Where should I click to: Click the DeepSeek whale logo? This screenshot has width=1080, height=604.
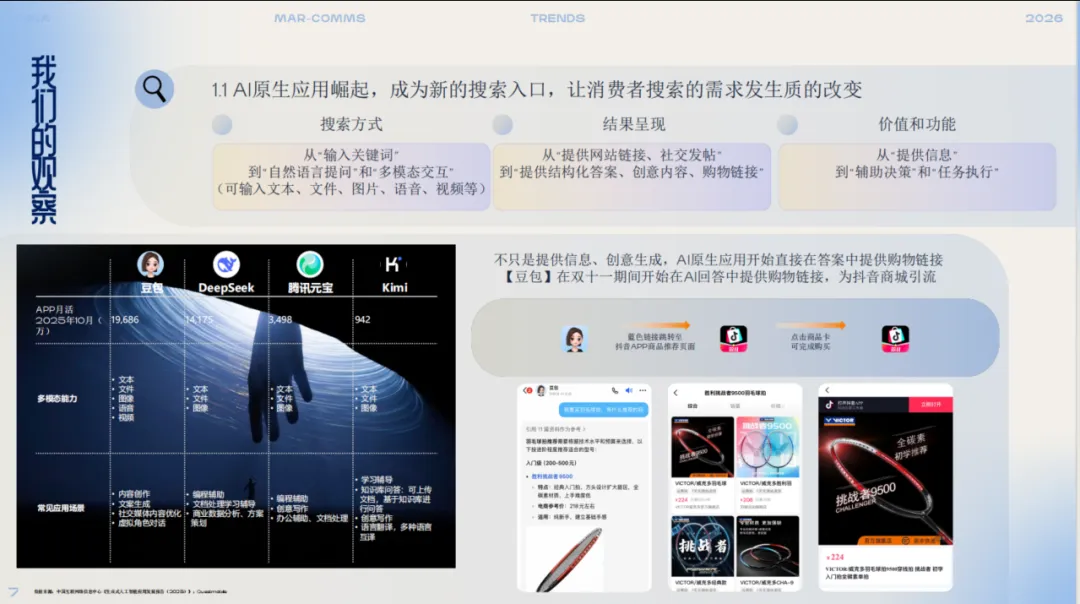click(226, 264)
